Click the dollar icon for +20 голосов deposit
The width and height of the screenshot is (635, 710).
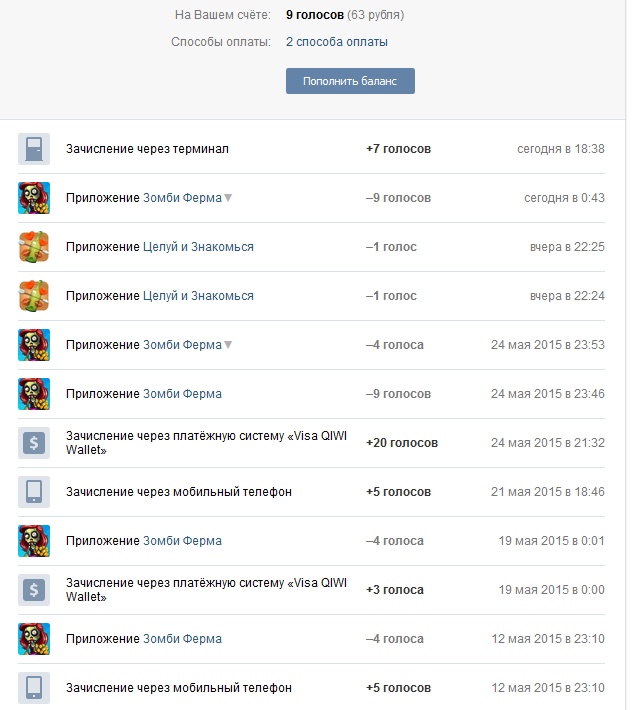34,443
